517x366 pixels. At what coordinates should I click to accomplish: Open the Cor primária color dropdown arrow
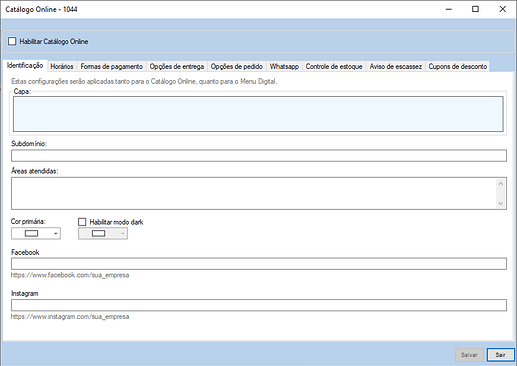[56, 234]
